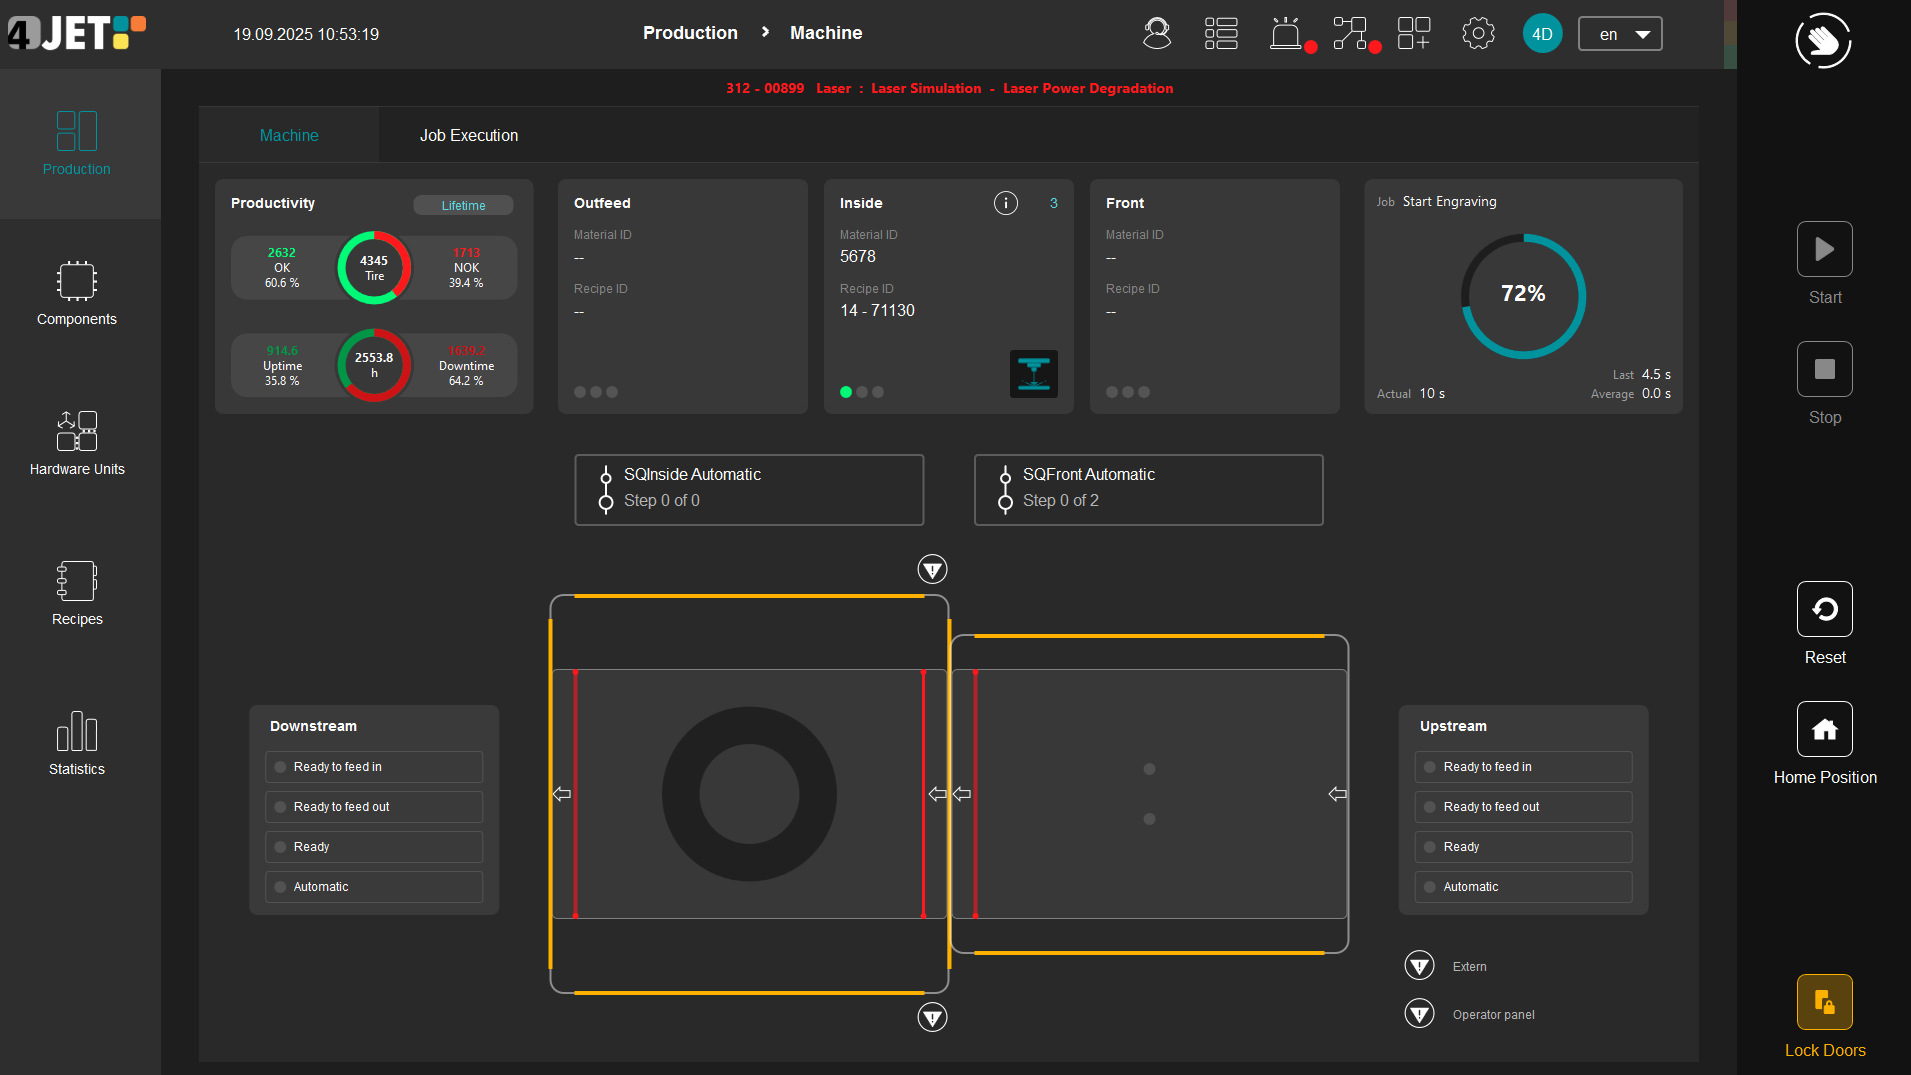Click the Hardware Units sidebar icon
1911x1075 pixels.
pos(77,442)
